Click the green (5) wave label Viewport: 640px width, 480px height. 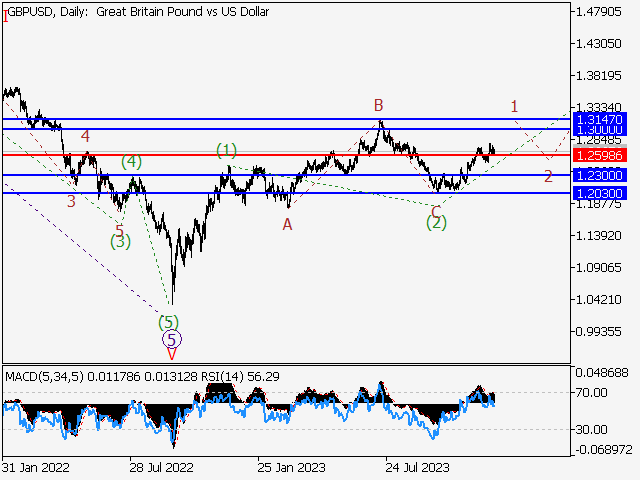[x=169, y=322]
